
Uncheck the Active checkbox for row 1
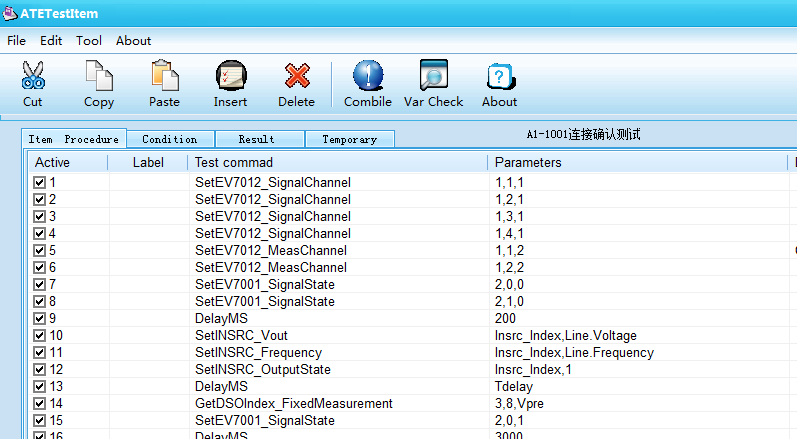point(40,183)
